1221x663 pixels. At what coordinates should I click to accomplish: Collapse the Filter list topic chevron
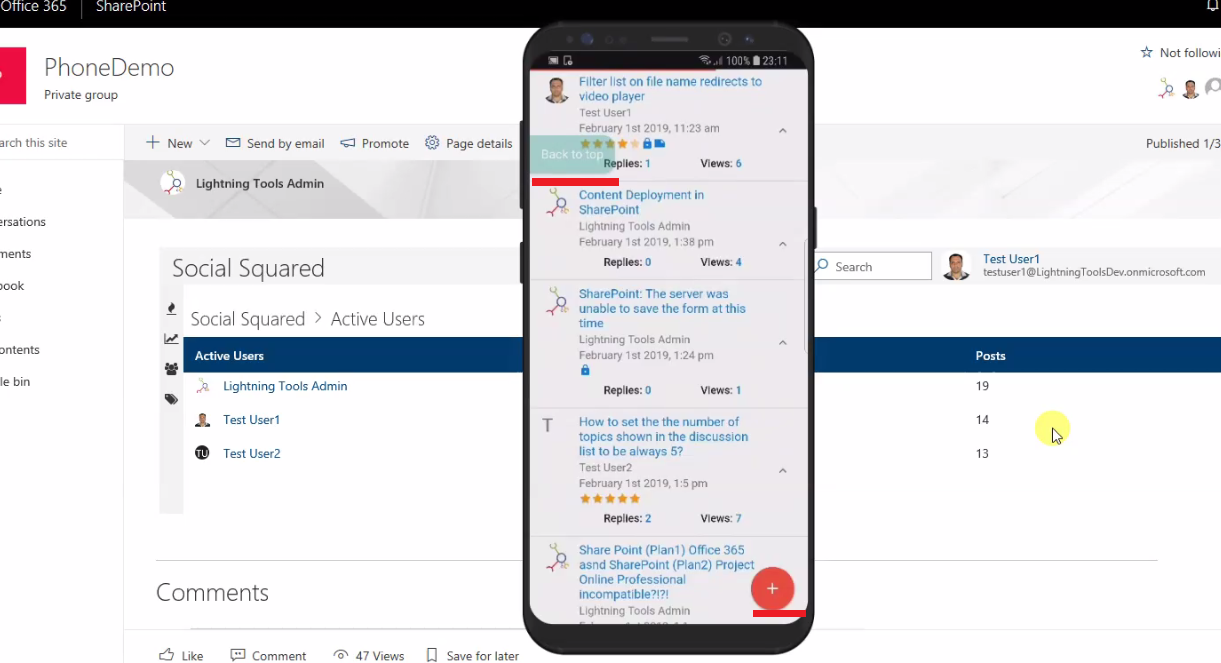click(x=783, y=130)
